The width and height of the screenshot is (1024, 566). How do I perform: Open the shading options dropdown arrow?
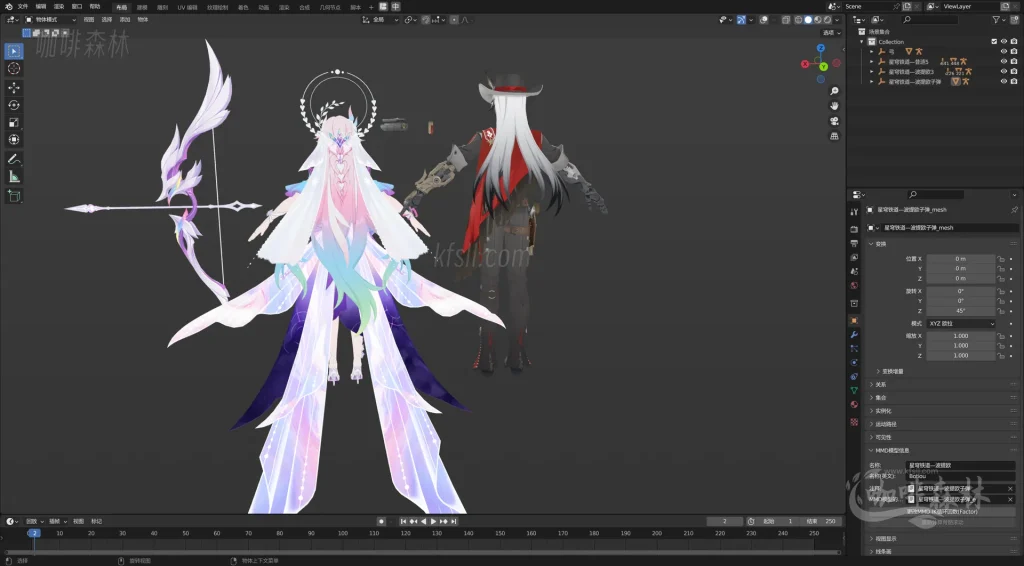click(837, 20)
